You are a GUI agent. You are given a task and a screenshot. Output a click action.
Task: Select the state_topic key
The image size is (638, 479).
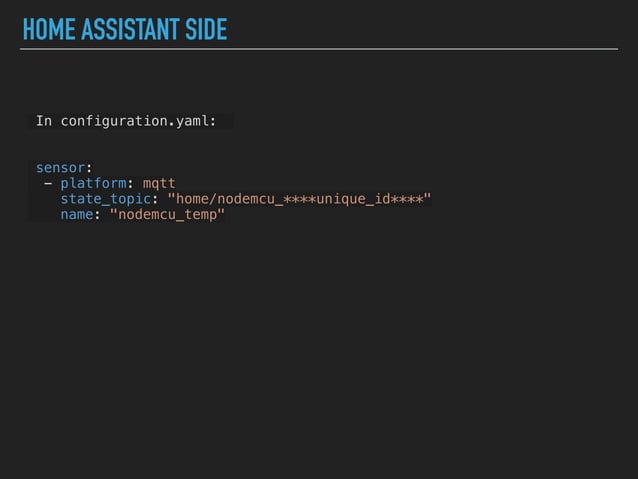pos(105,199)
